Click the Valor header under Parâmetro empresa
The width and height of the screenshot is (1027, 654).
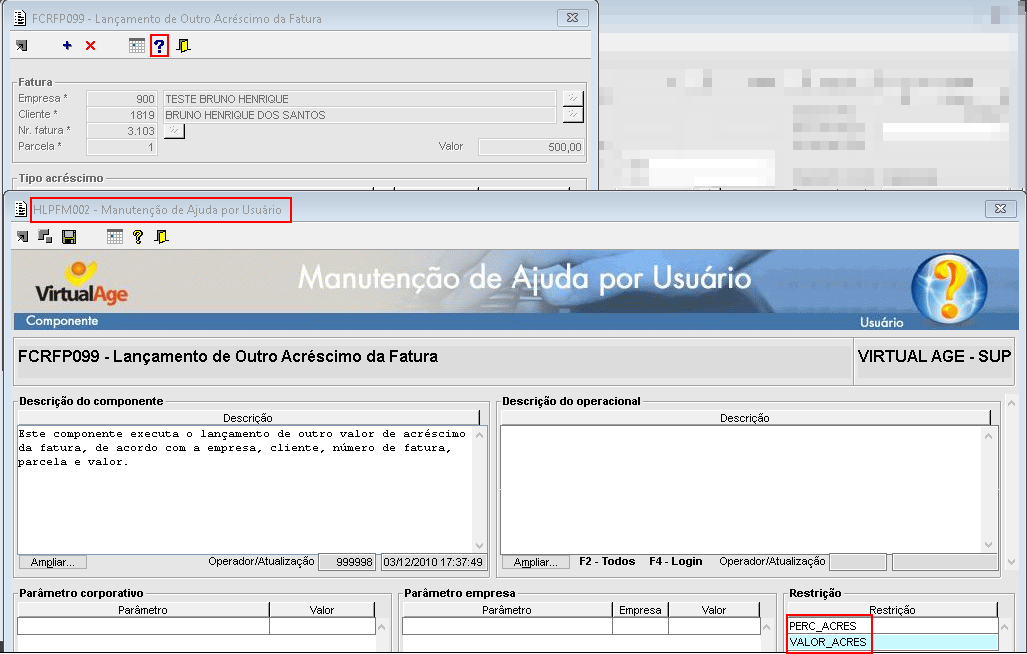pos(714,609)
